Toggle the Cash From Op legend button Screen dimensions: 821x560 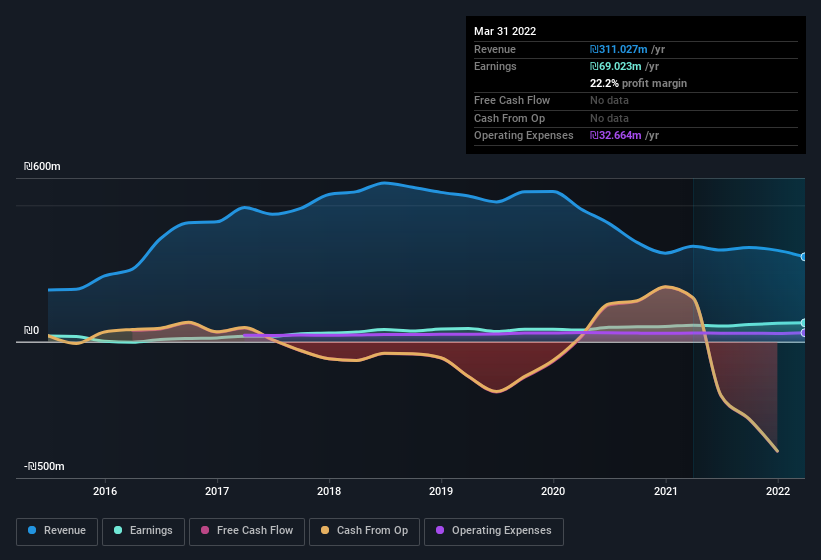click(364, 531)
